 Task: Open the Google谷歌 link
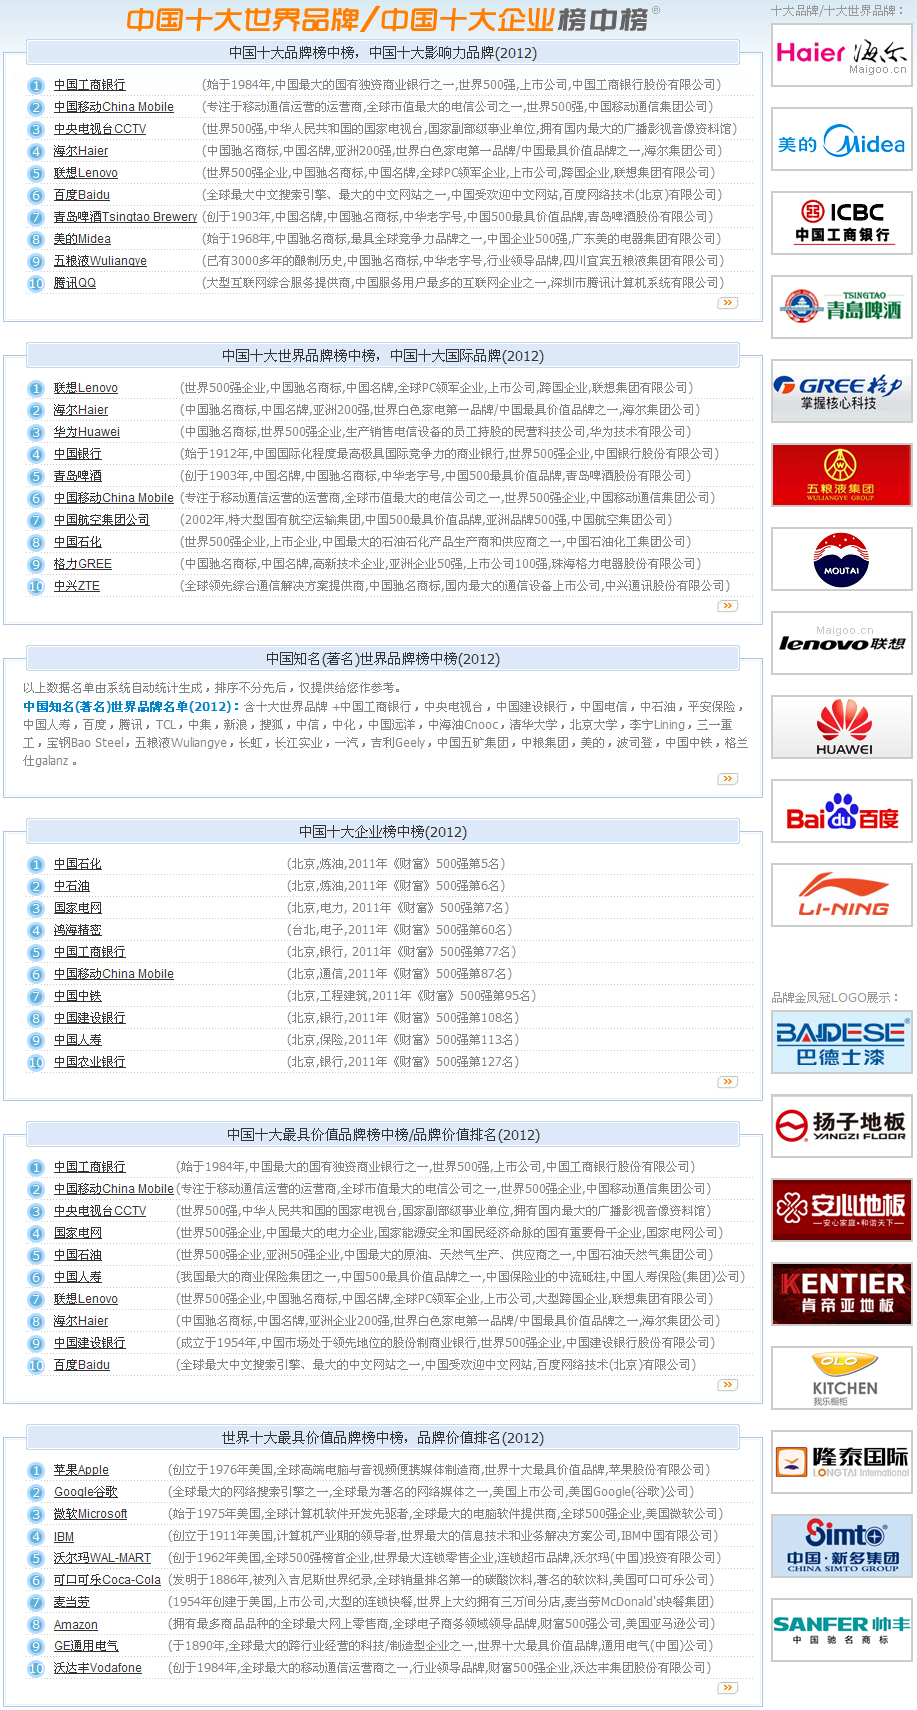point(86,1492)
